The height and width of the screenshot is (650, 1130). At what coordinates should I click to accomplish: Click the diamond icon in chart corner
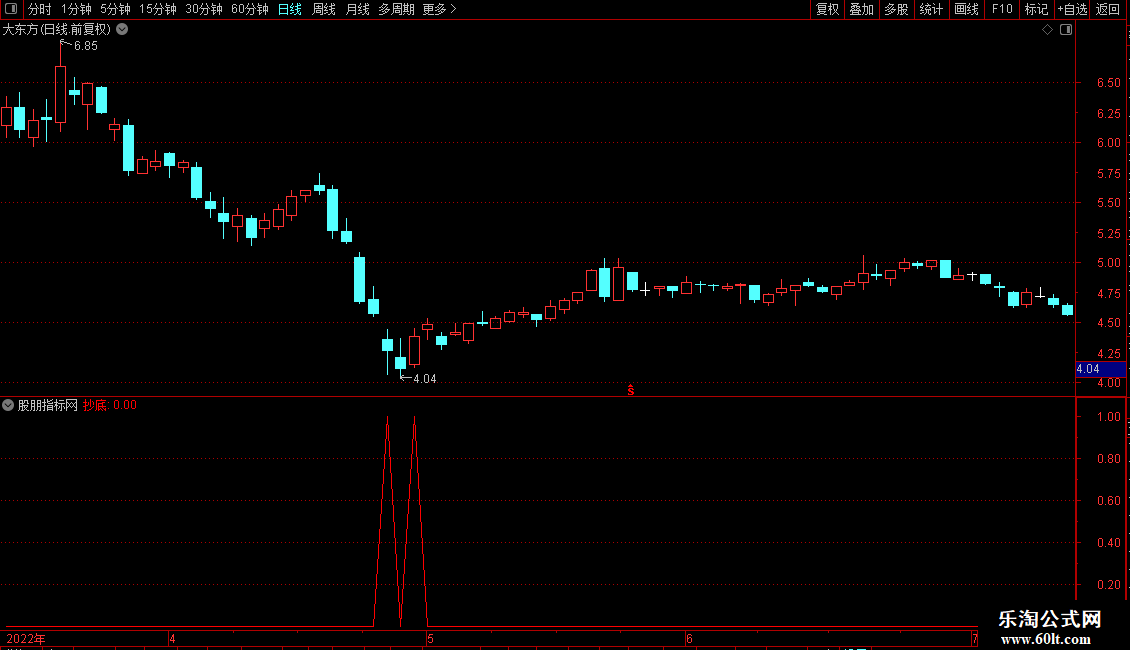1047,30
